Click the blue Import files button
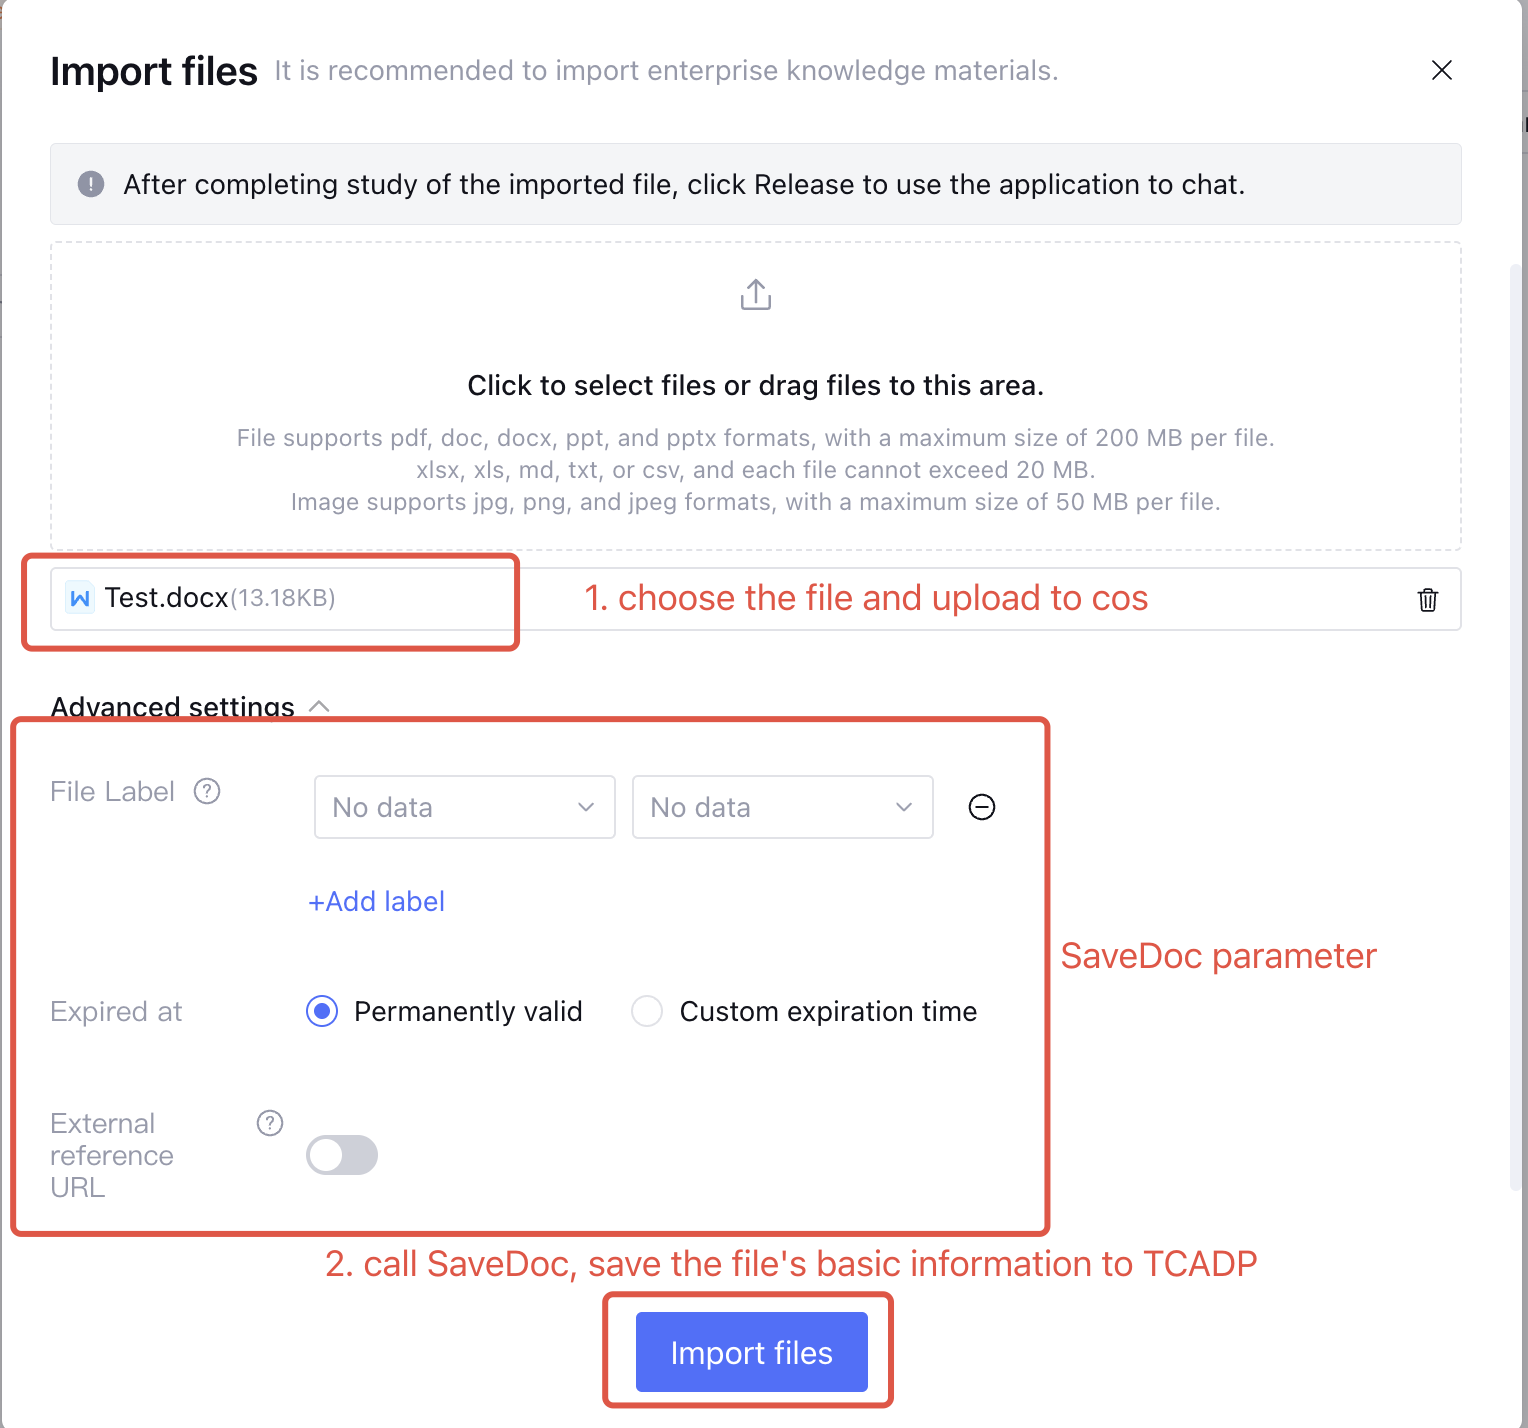 coord(751,1352)
